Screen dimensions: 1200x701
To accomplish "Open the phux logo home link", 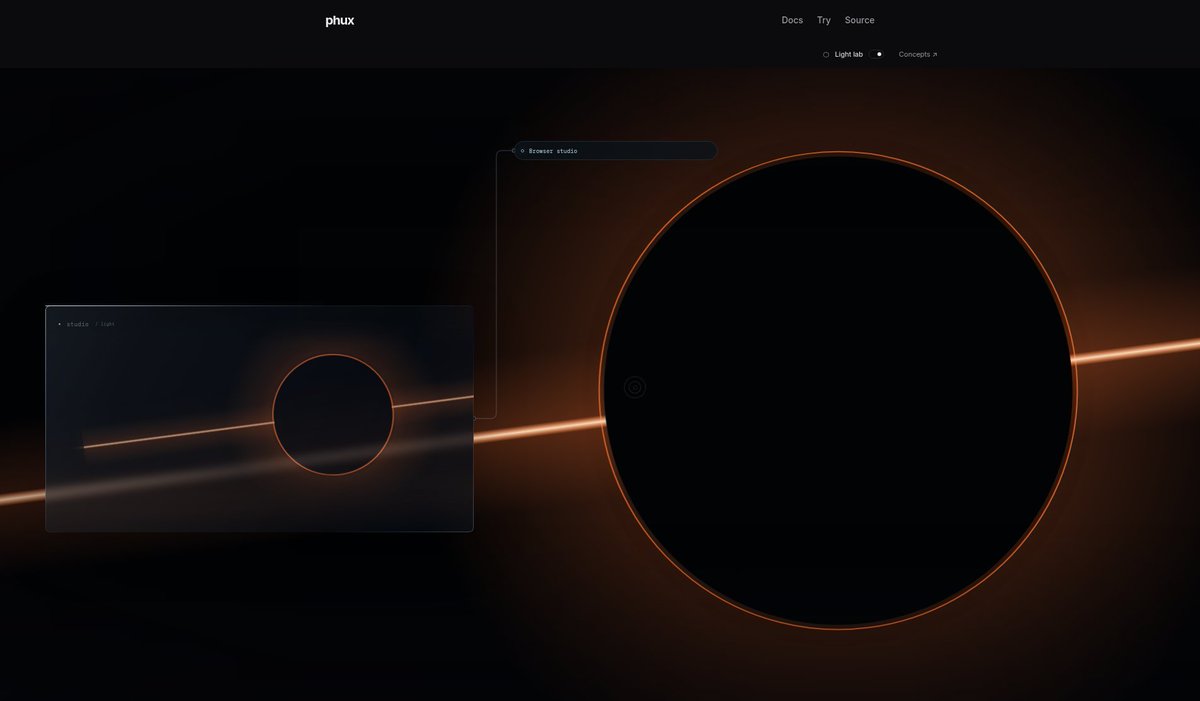I will point(339,20).
